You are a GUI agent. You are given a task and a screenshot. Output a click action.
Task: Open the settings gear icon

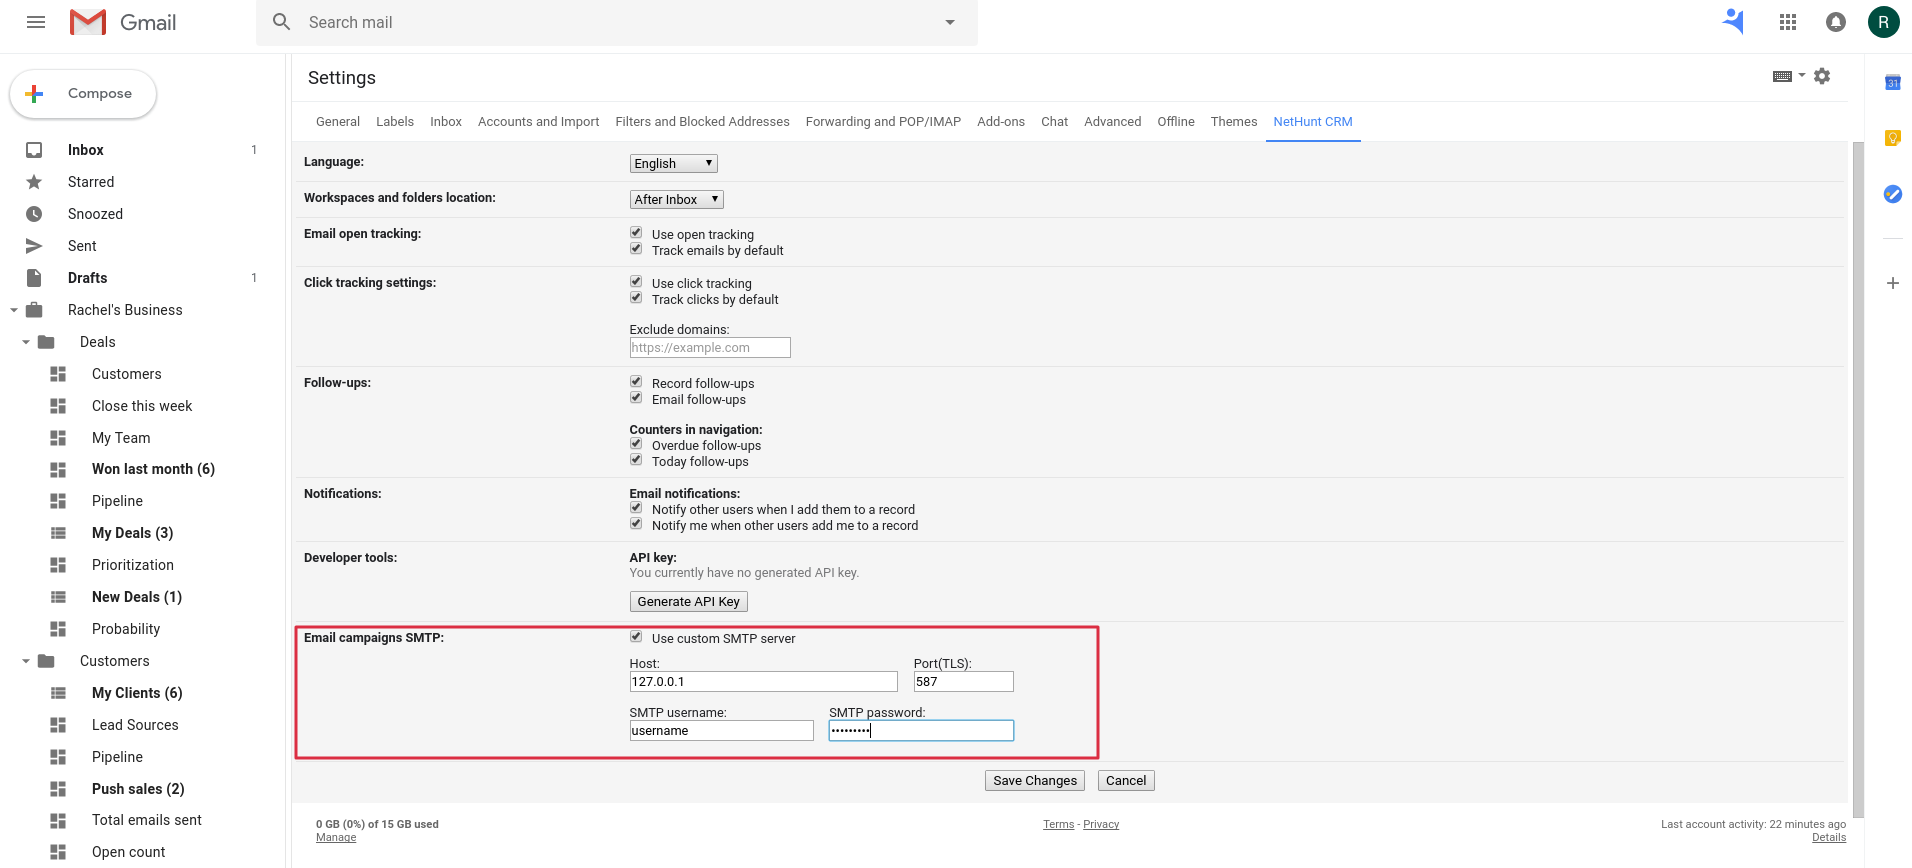(1822, 76)
